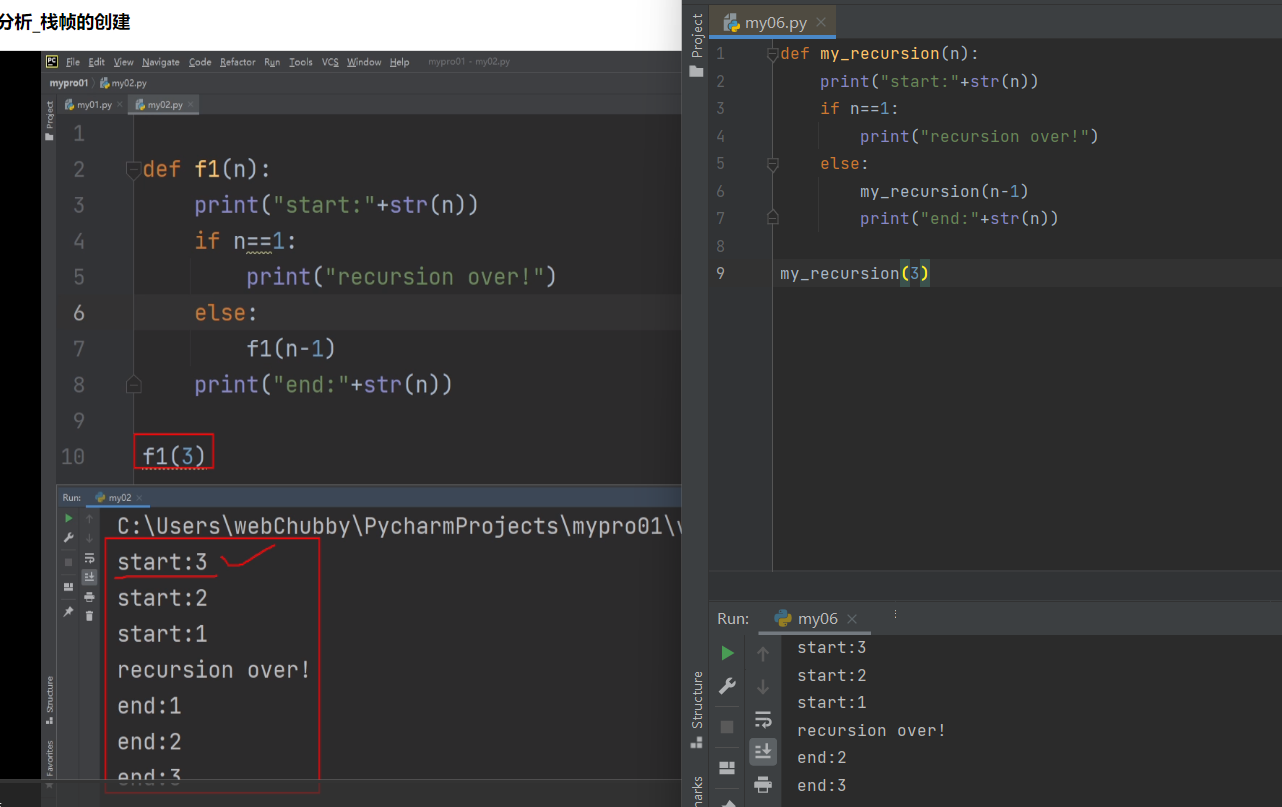
Task: Click line number 9 in my06.py gutter
Action: click(721, 273)
